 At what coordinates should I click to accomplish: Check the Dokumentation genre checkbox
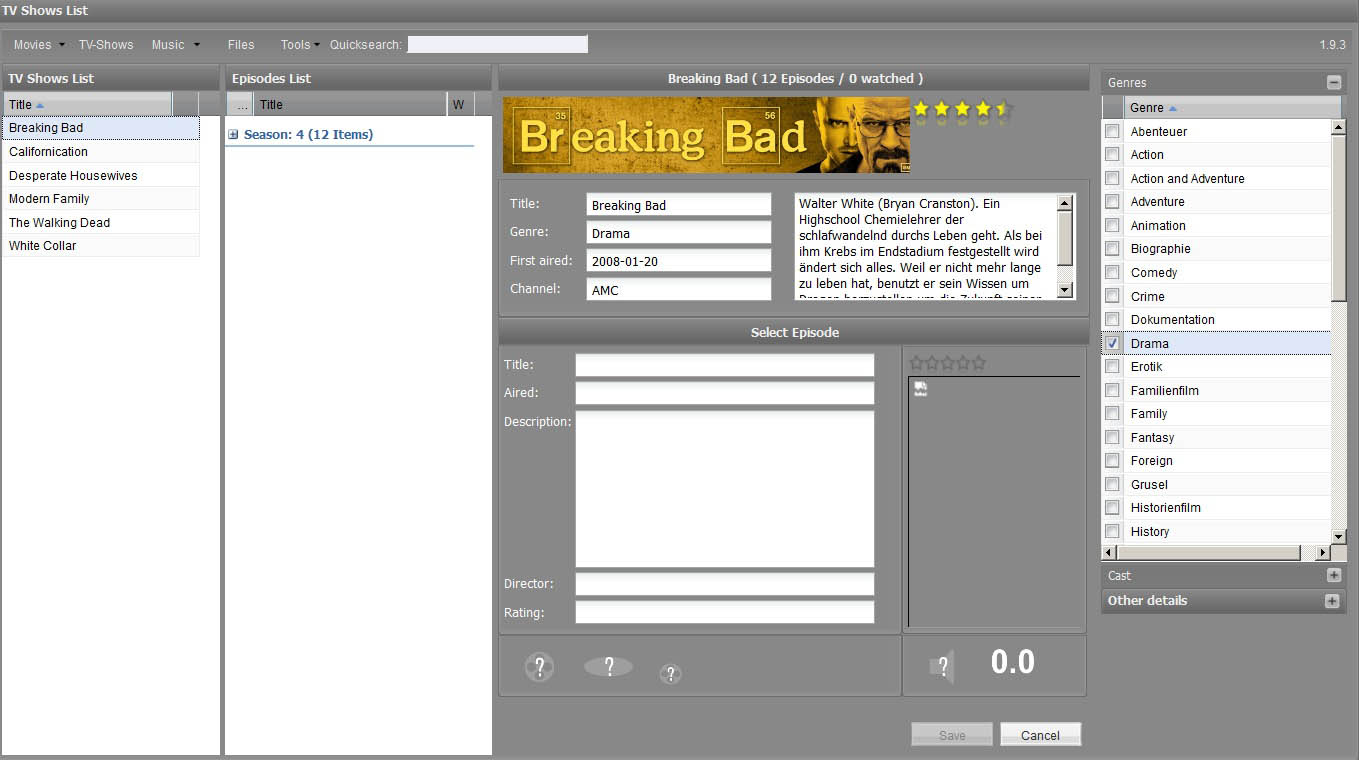(x=1112, y=319)
